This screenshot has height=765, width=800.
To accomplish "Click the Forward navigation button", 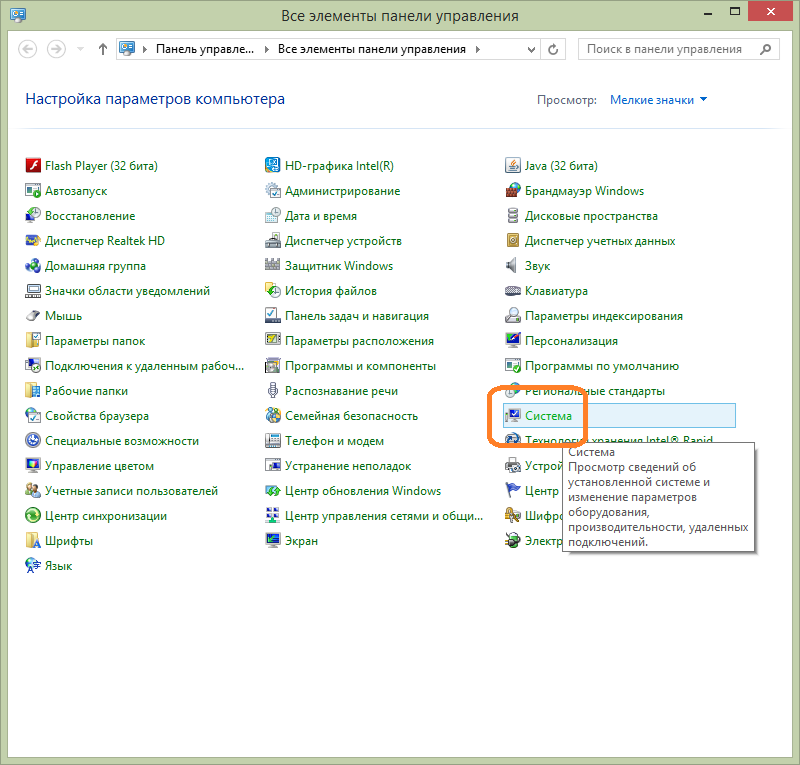I will [x=56, y=50].
